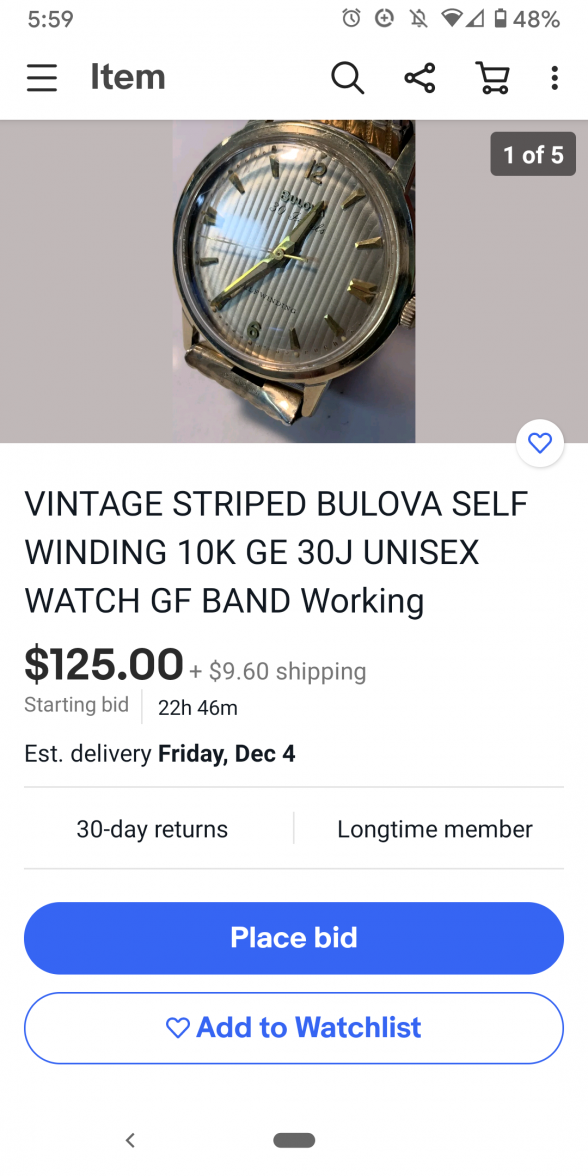
Task: Toggle the heart favorite on photo
Action: (540, 443)
